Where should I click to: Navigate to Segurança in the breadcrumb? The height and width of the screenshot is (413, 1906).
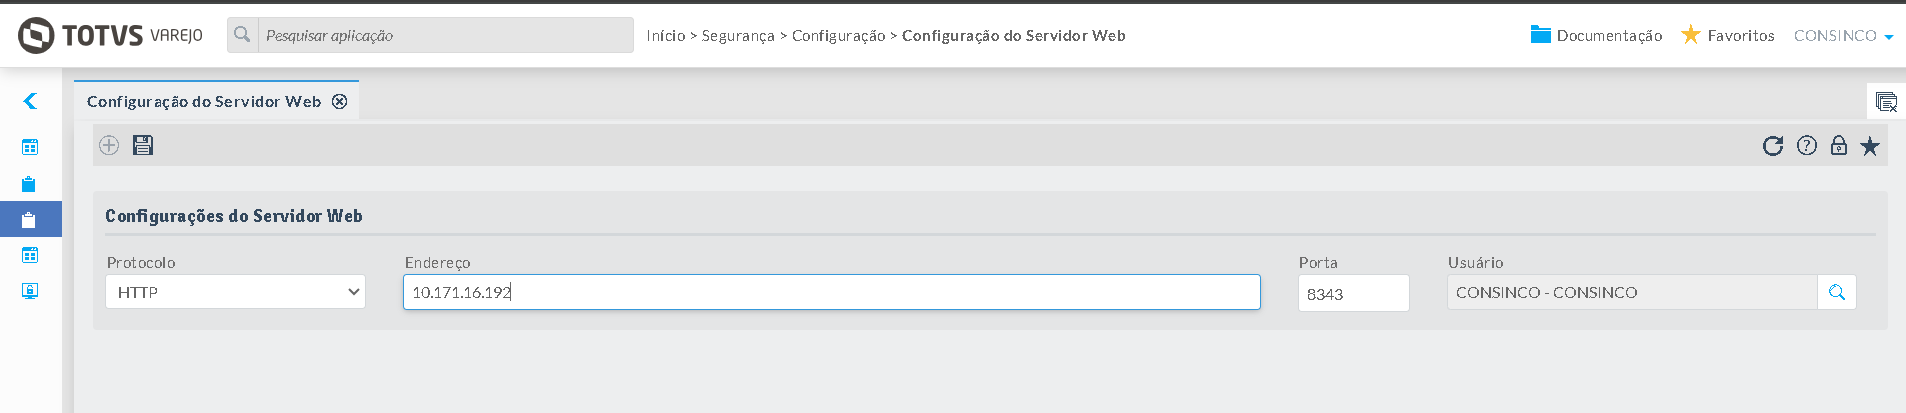[737, 36]
